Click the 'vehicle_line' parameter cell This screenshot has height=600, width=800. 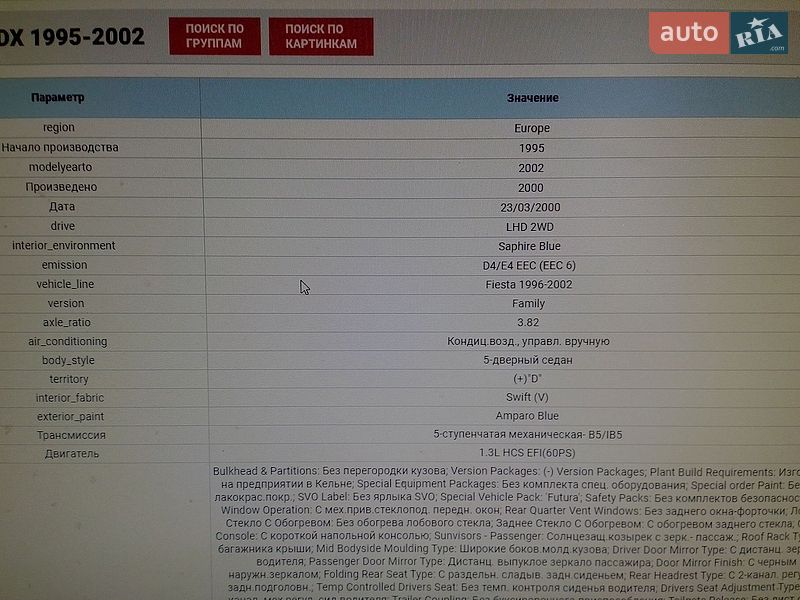click(65, 285)
